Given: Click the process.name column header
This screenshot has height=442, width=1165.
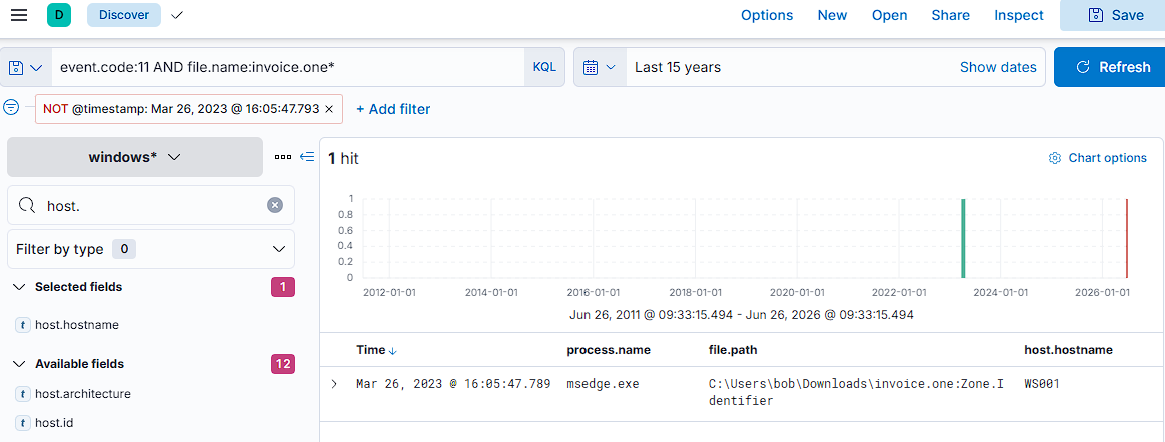Looking at the screenshot, I should [x=609, y=349].
